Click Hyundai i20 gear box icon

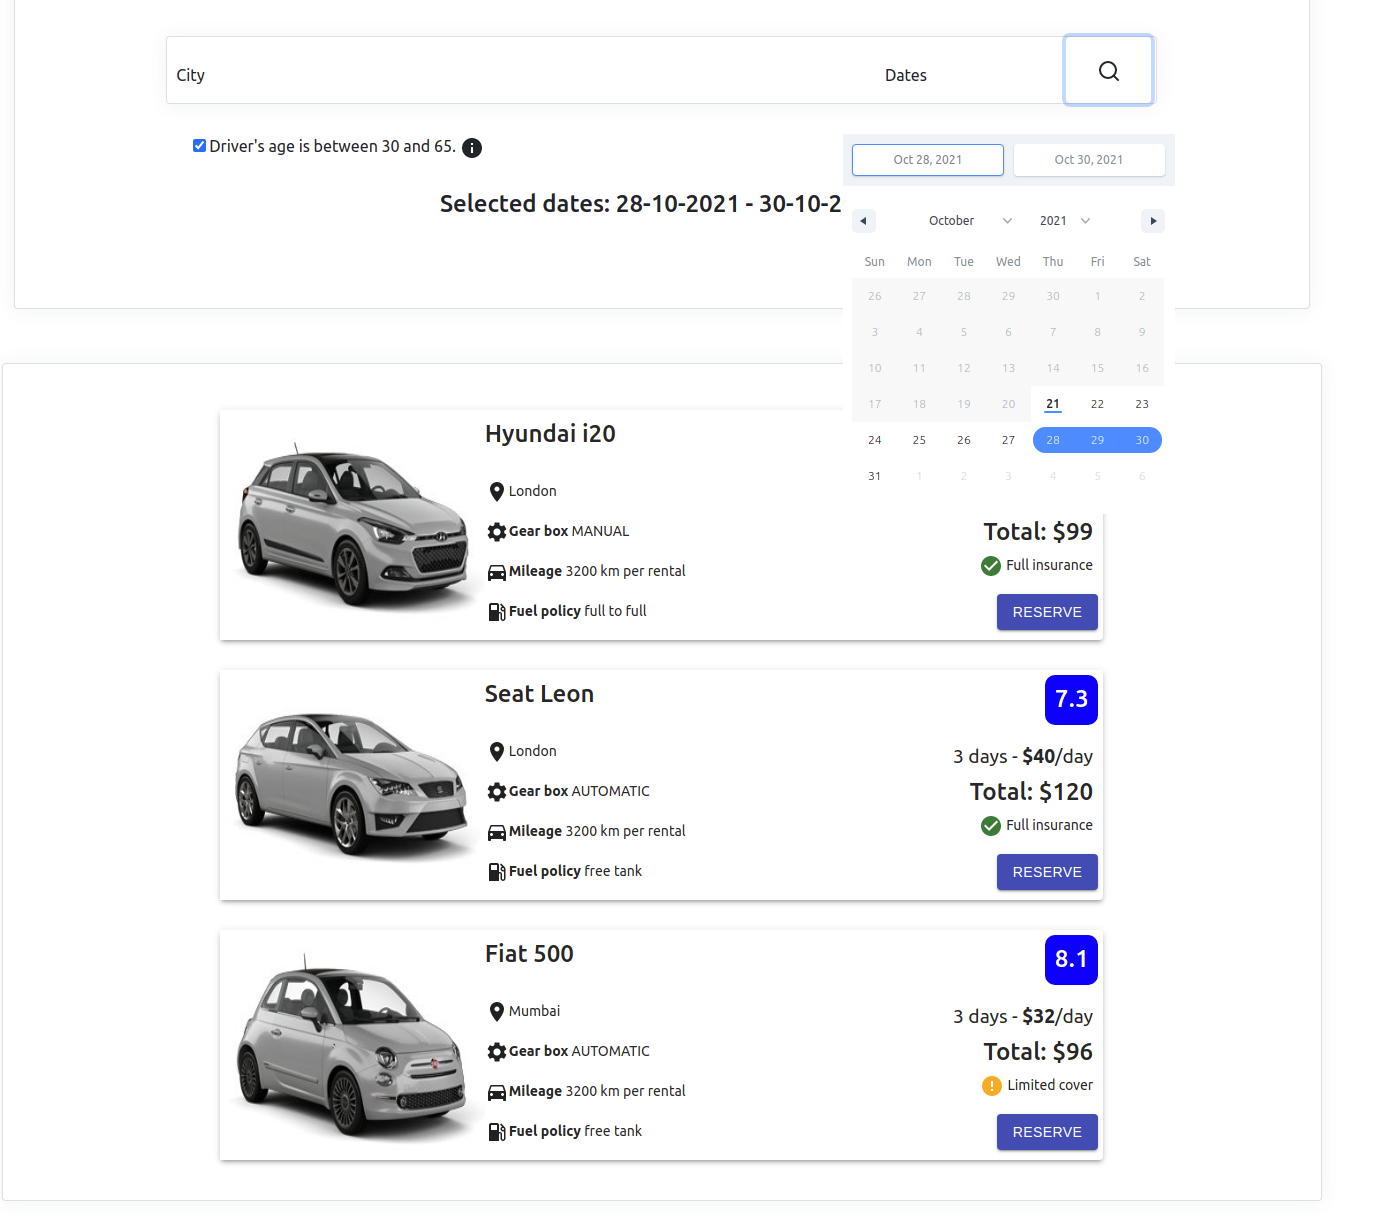pos(497,532)
